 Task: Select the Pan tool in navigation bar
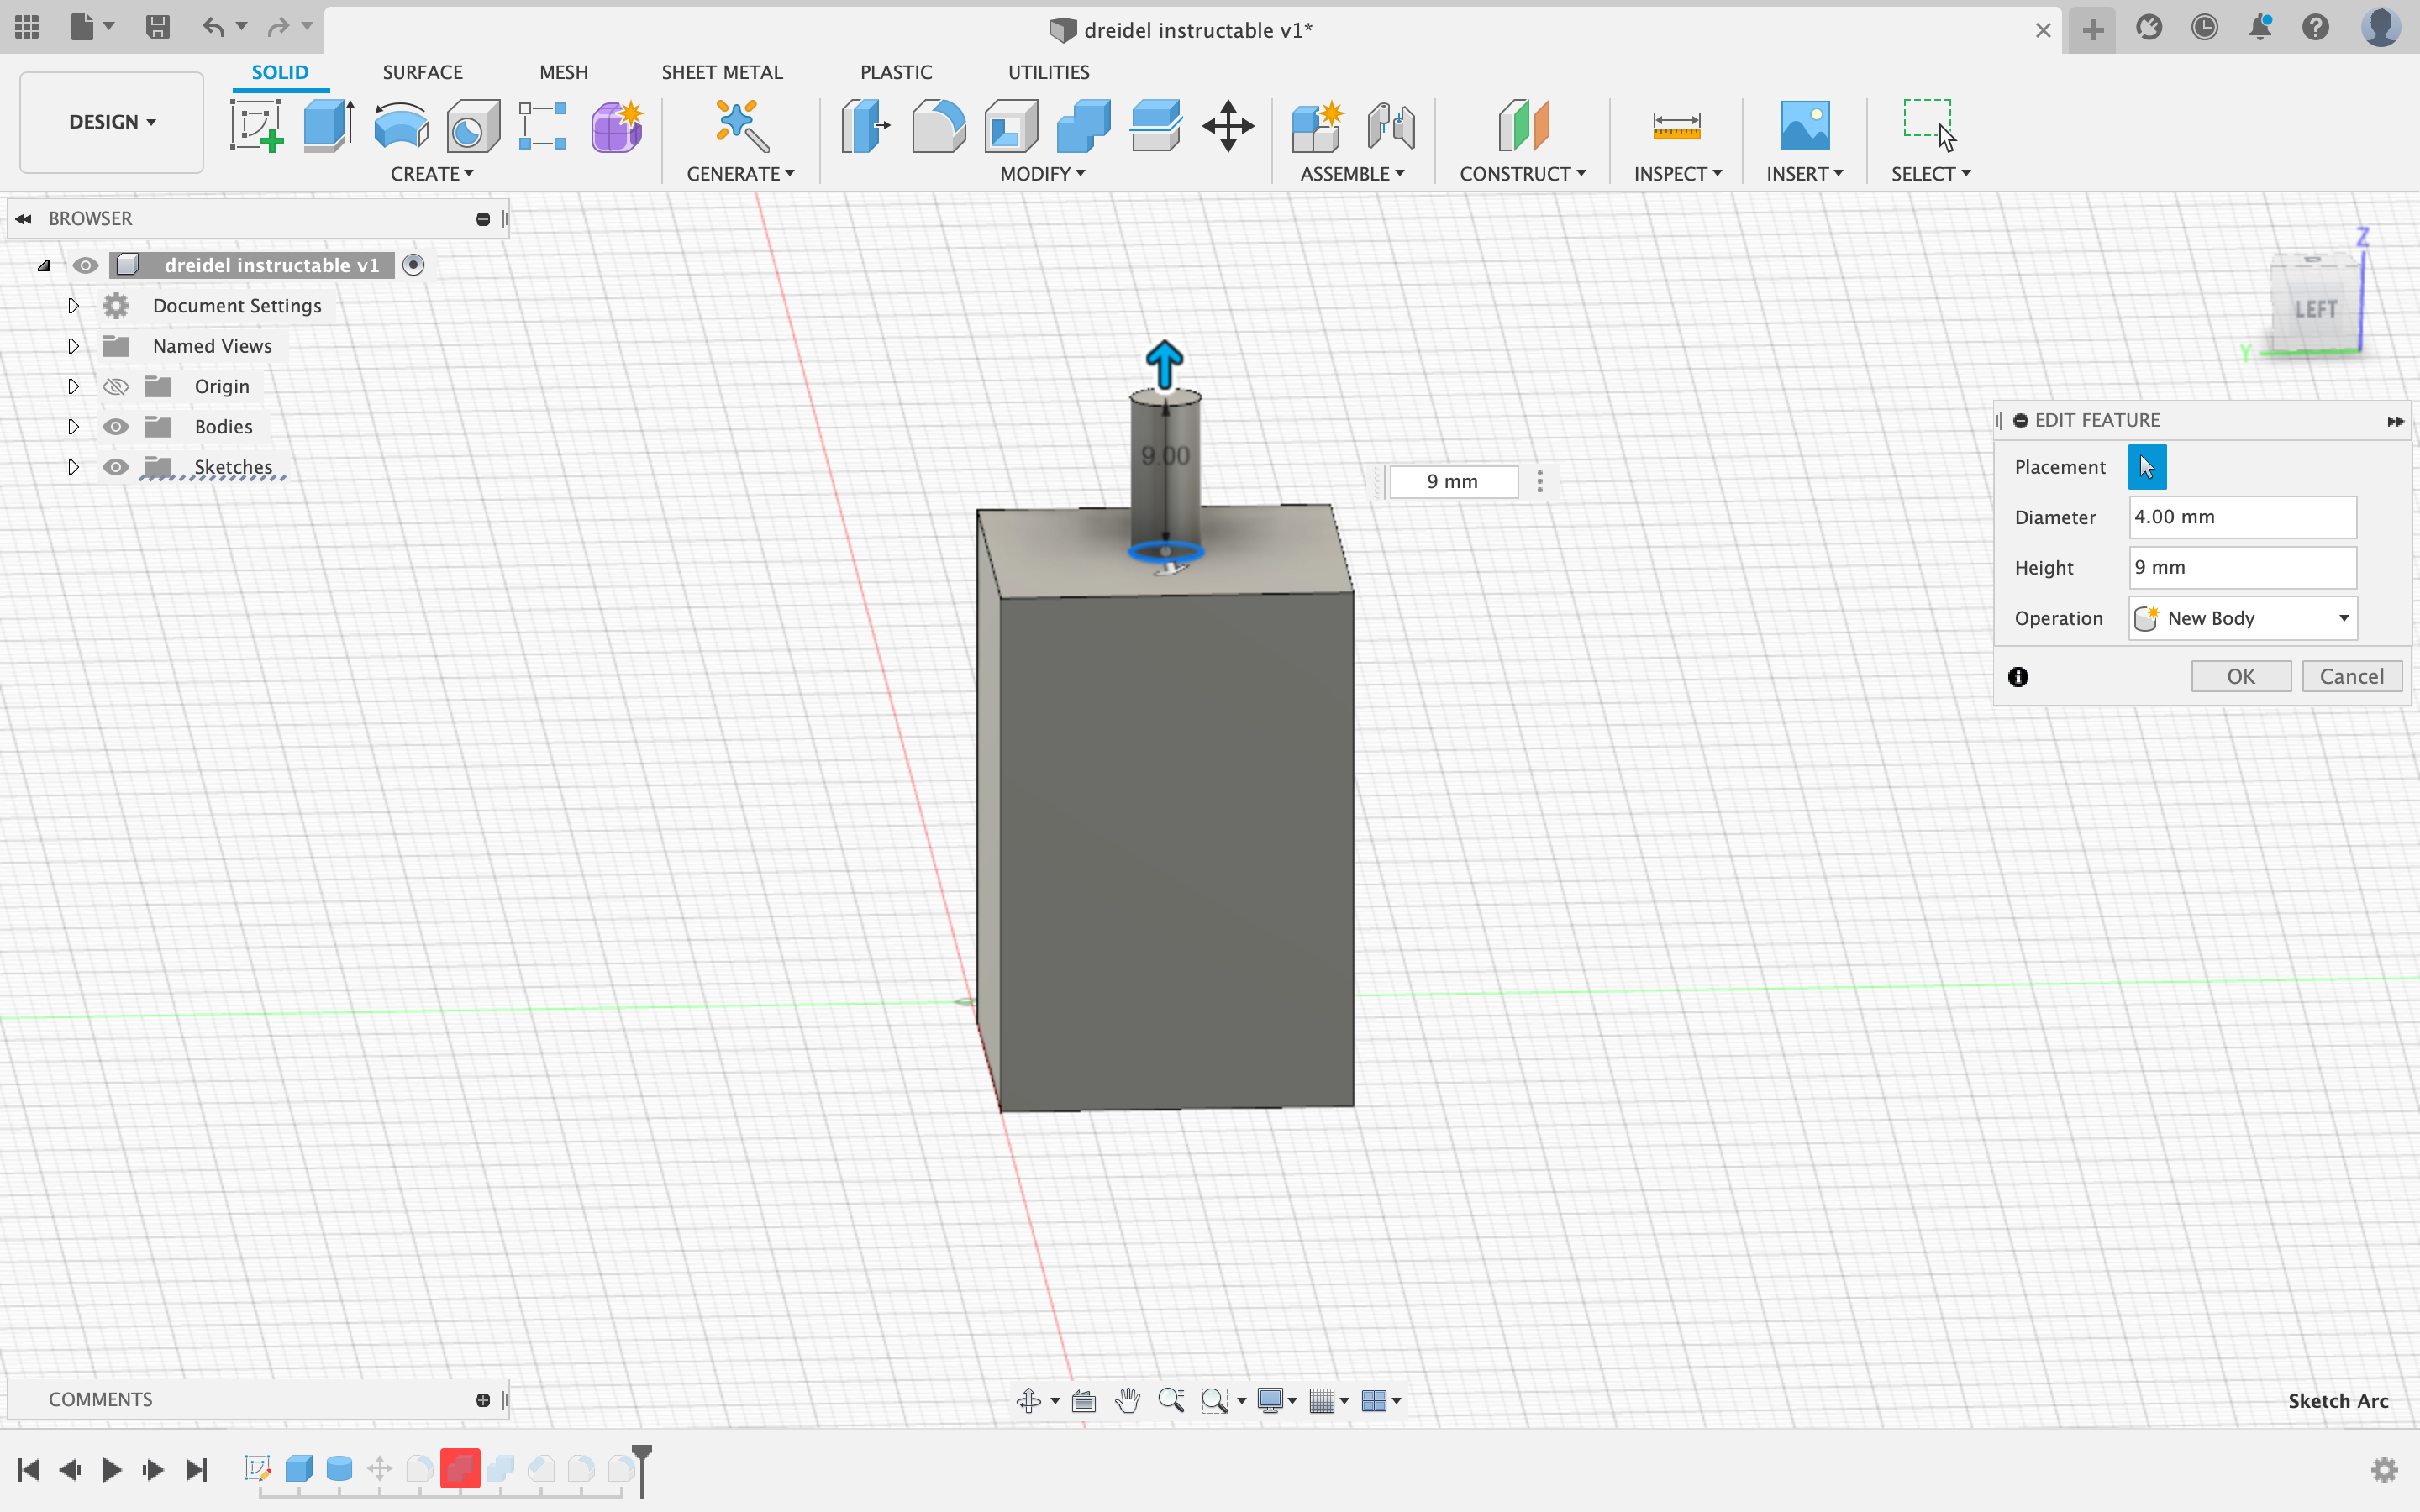coord(1127,1401)
